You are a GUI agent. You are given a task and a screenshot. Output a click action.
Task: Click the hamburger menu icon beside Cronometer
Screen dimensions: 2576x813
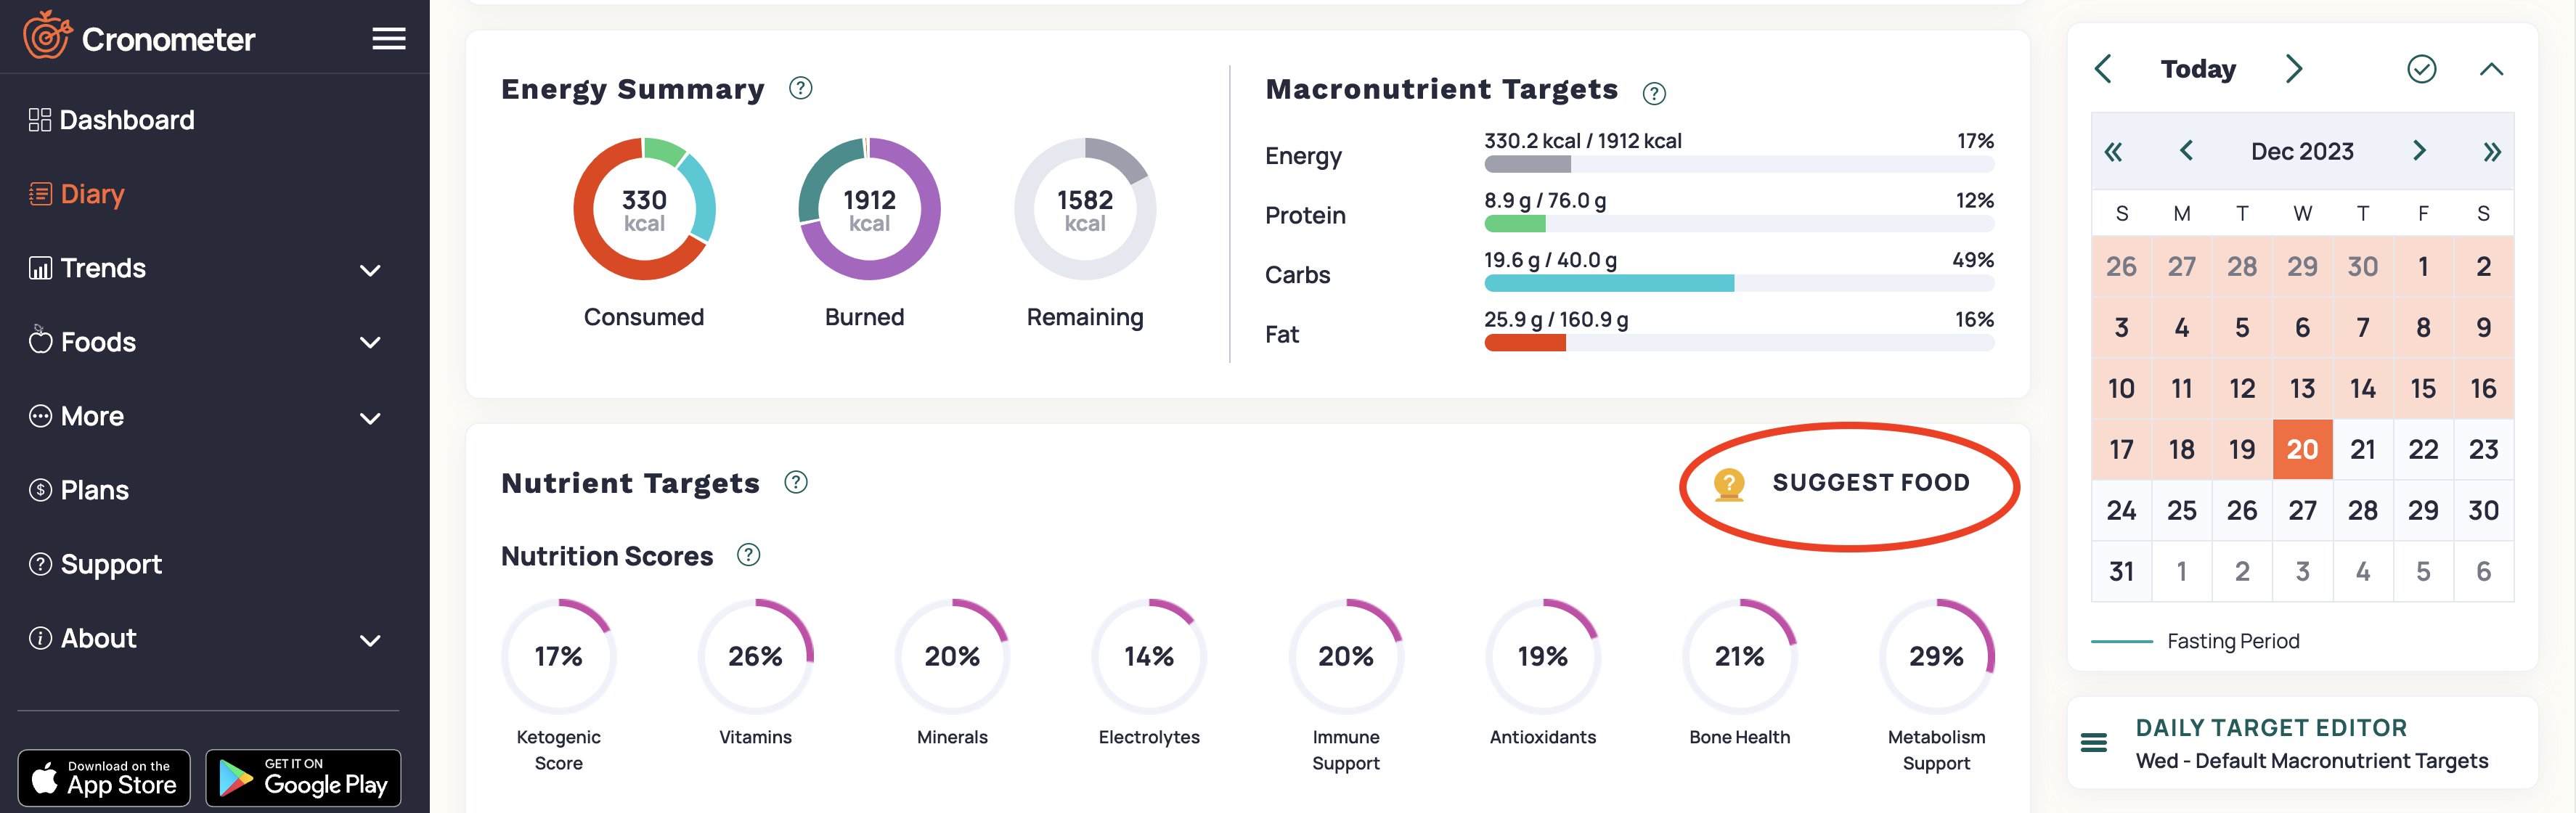point(389,39)
